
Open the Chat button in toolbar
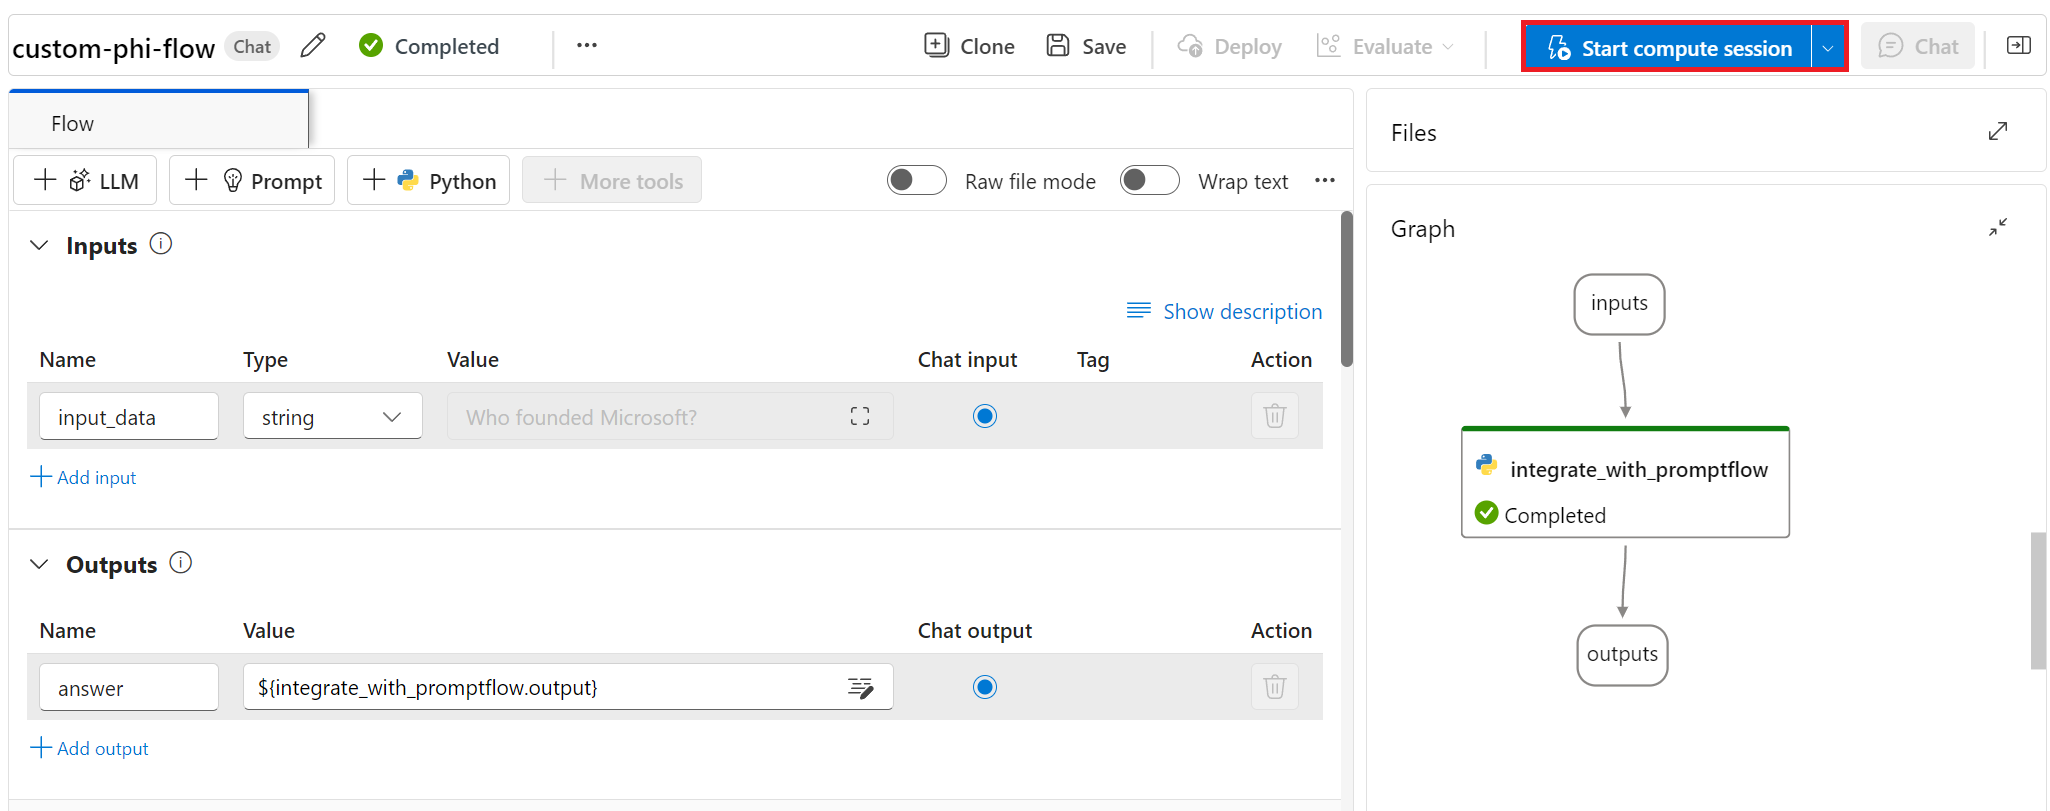[x=1918, y=46]
